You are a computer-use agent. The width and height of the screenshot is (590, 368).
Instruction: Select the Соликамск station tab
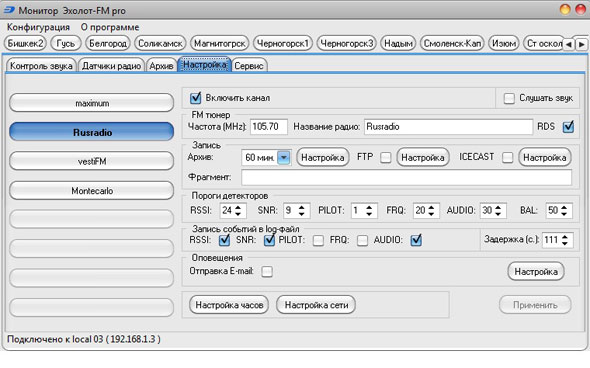point(160,43)
